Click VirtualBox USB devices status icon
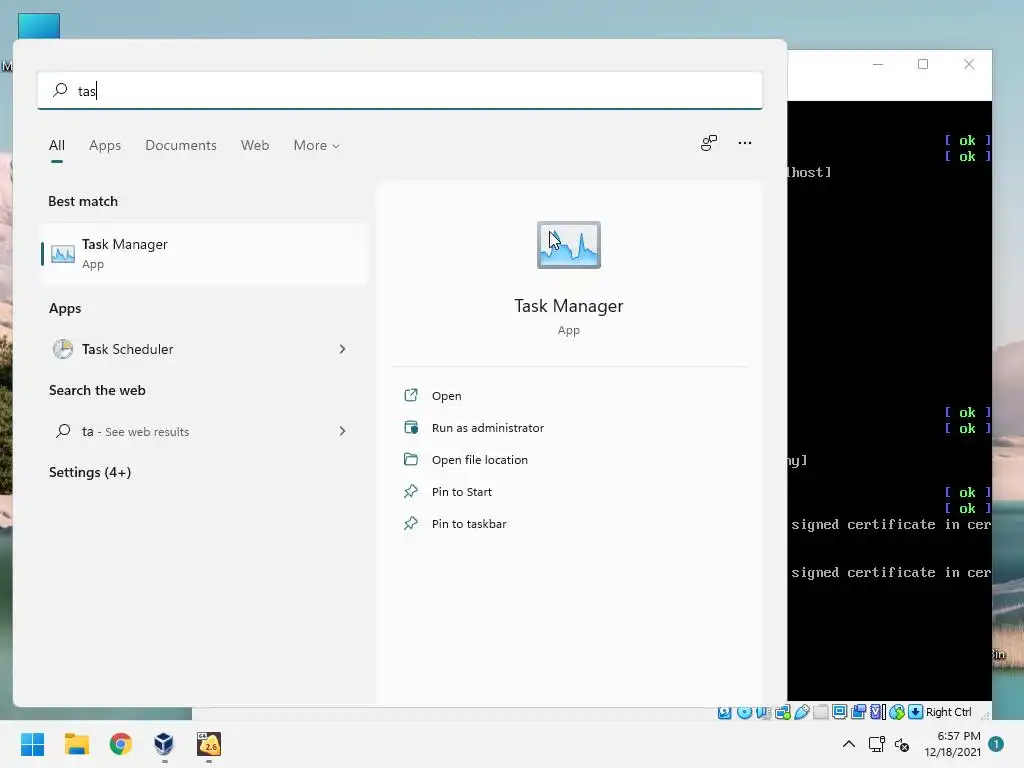This screenshot has height=768, width=1024. [x=802, y=712]
